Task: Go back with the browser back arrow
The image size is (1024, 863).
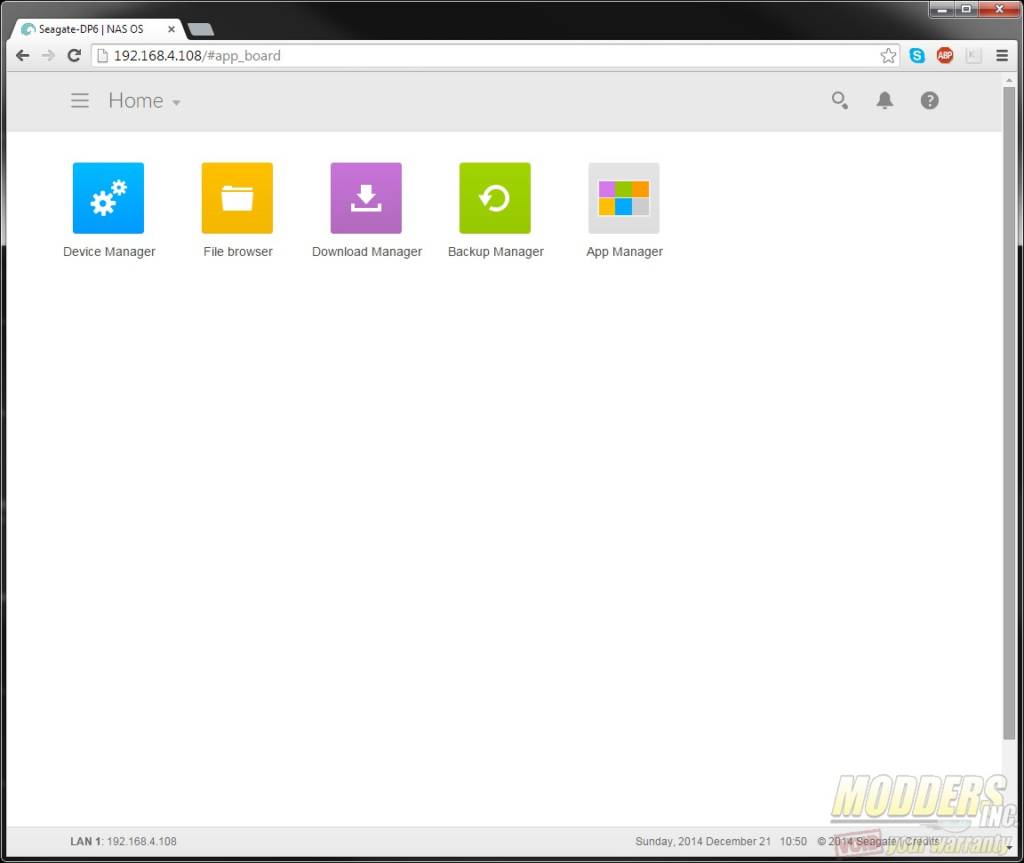Action: pyautogui.click(x=22, y=56)
